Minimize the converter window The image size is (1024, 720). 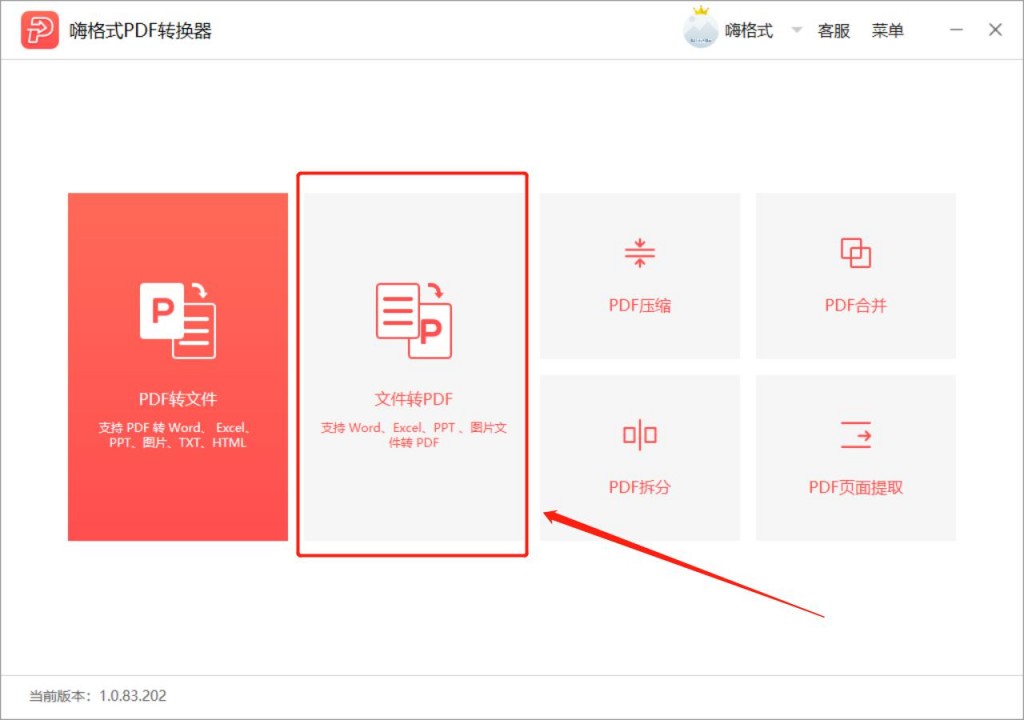(x=956, y=30)
